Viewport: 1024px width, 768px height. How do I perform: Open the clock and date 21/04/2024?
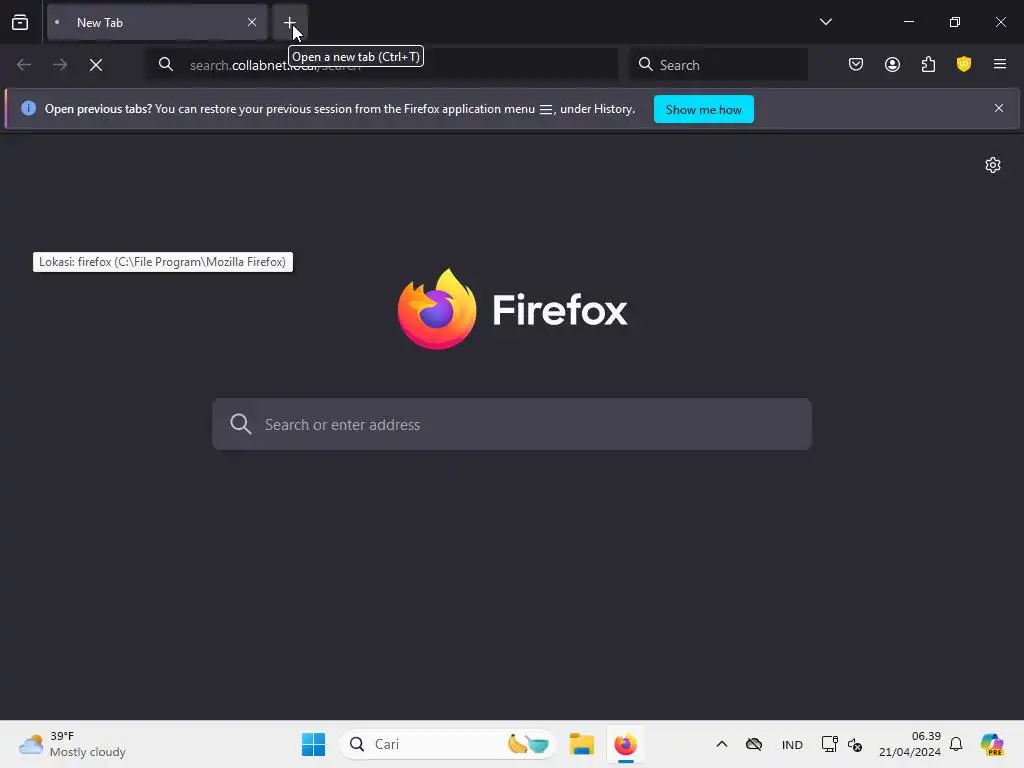pos(910,744)
